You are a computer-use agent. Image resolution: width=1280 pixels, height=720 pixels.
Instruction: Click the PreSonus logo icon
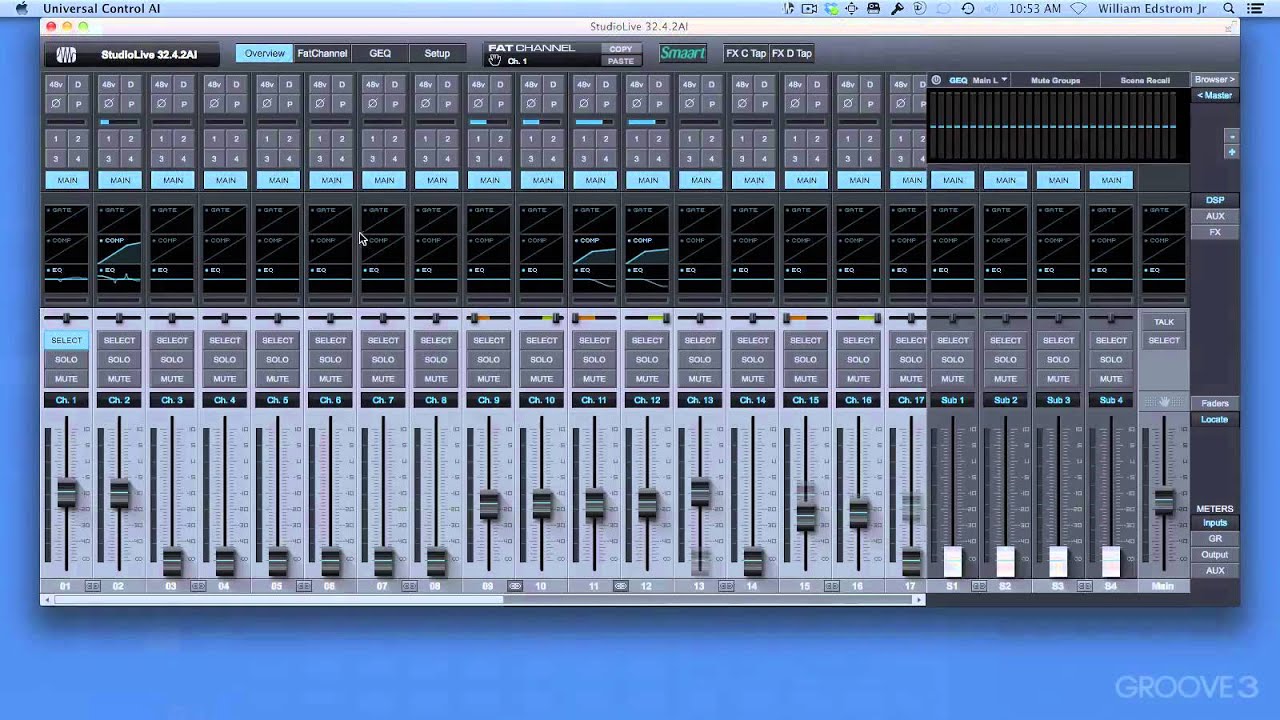[66, 54]
